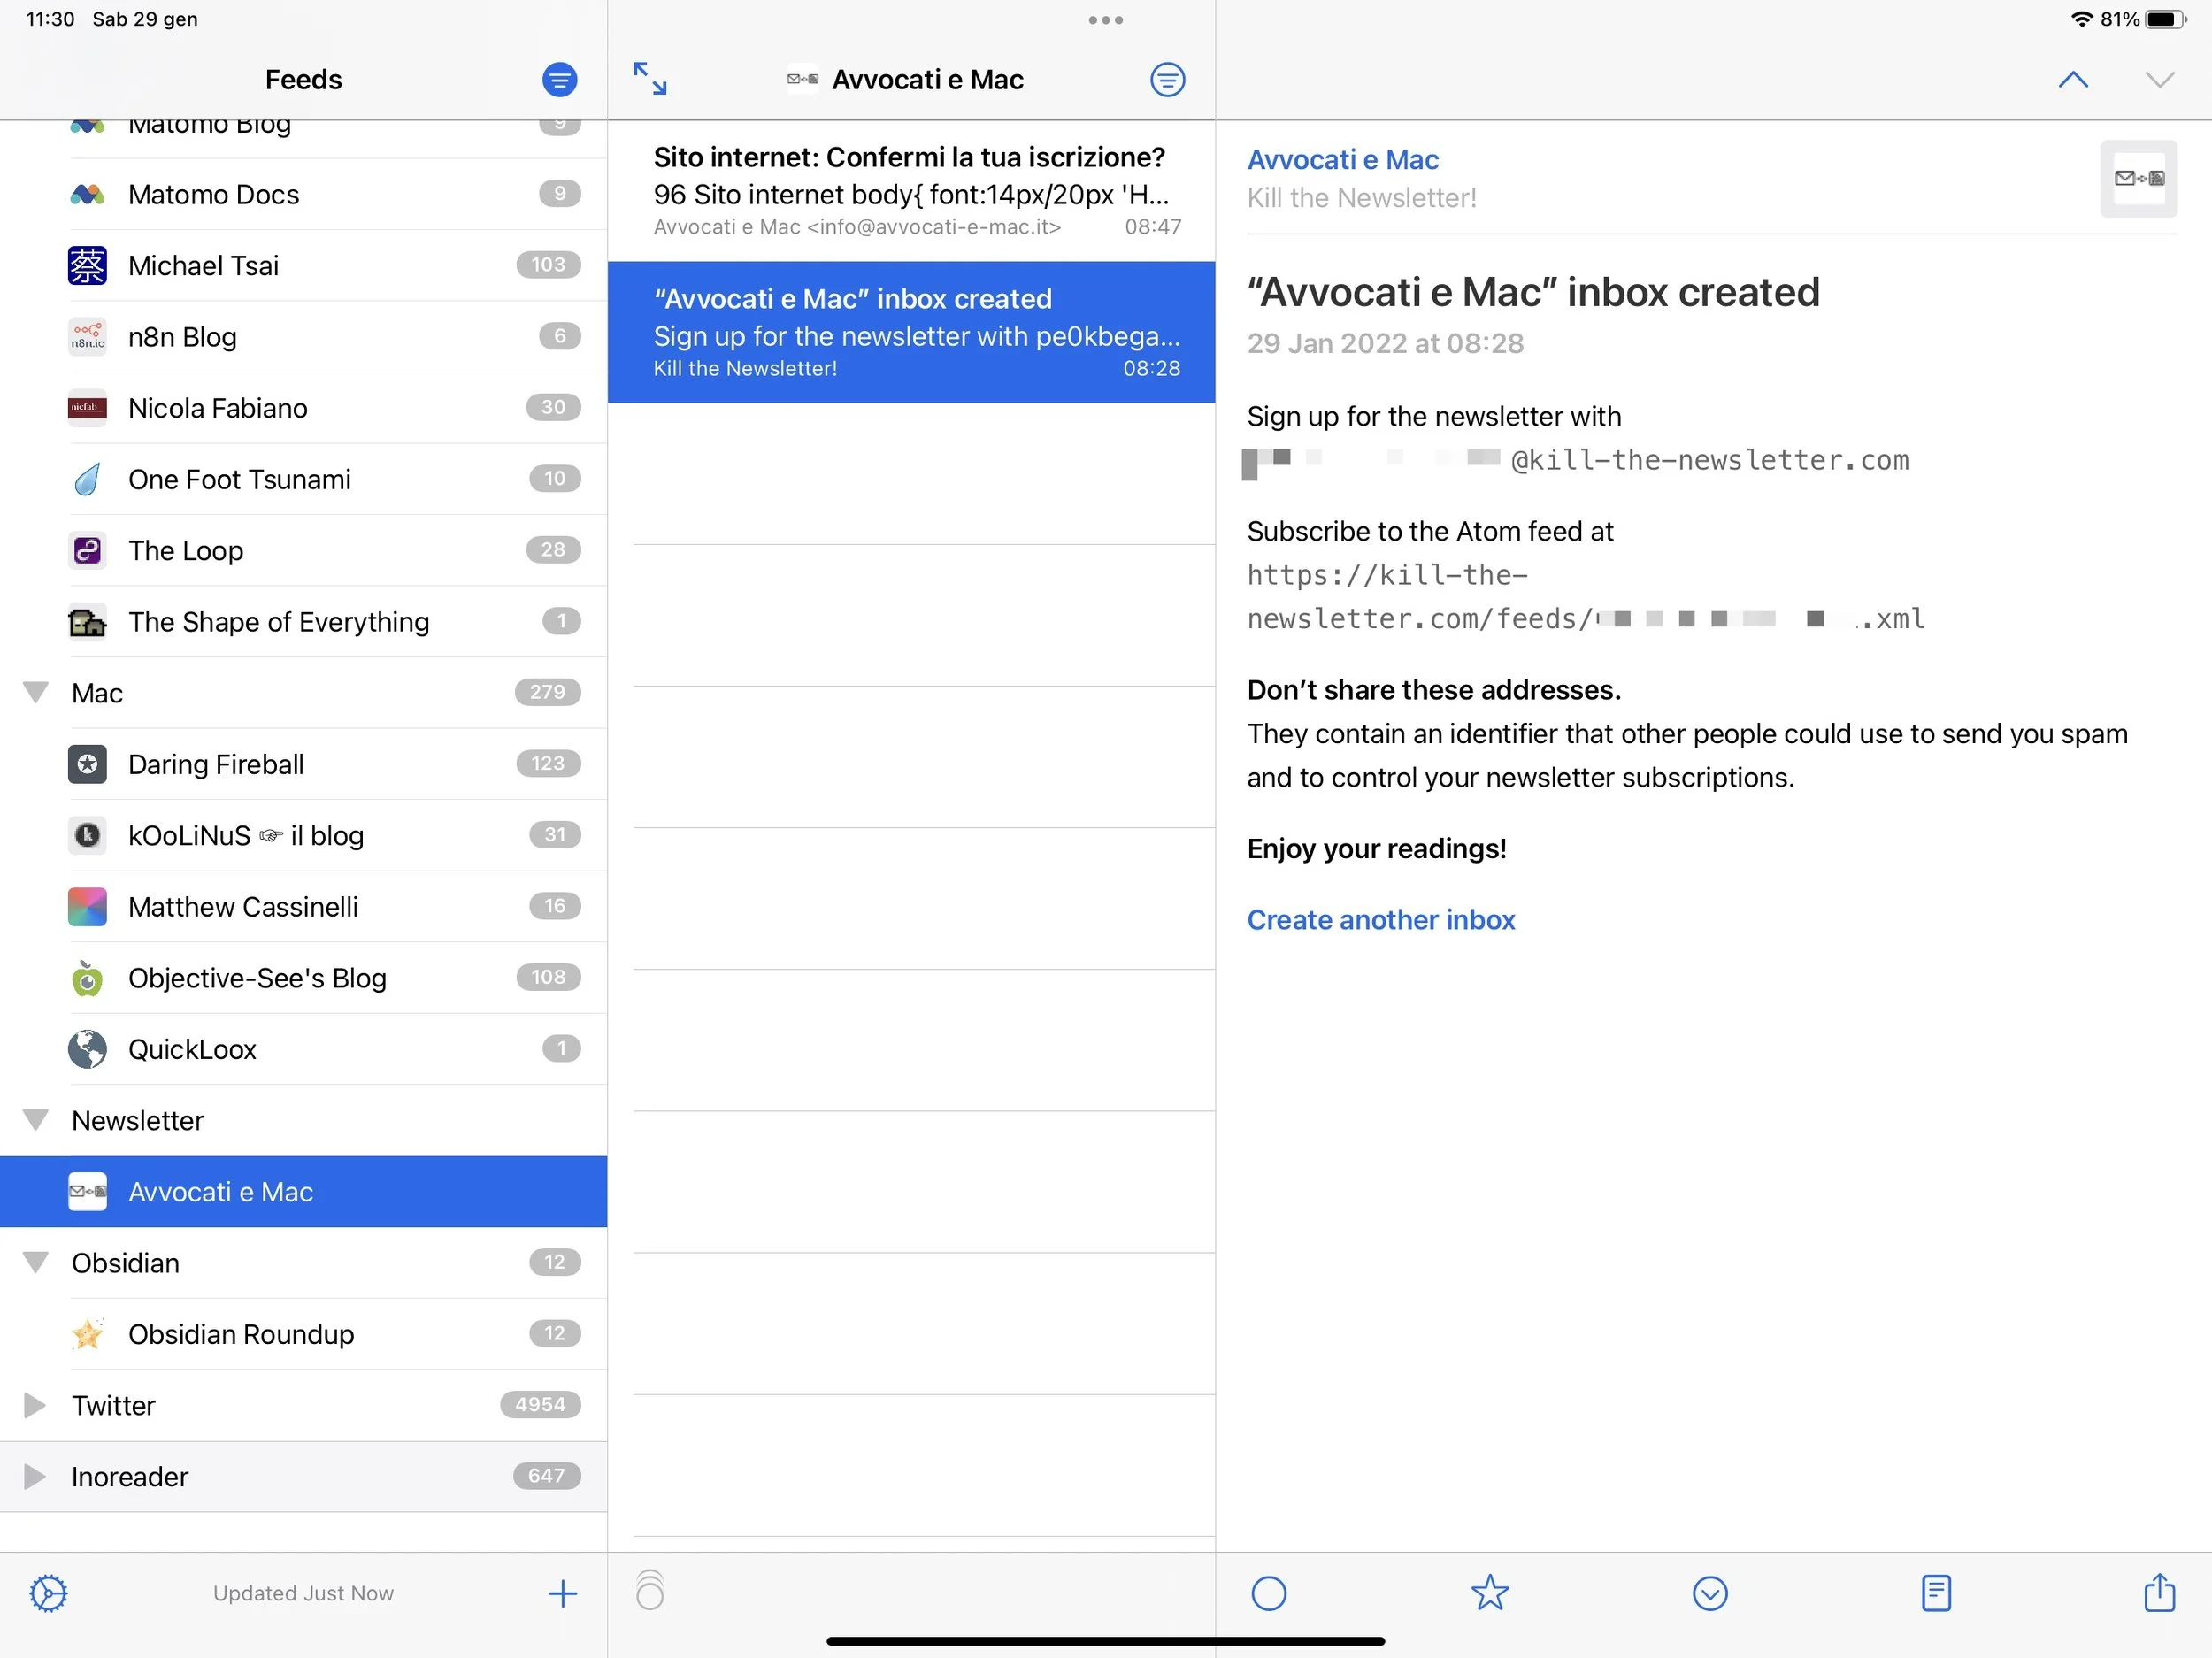2212x1658 pixels.
Task: Go to previous article up arrow
Action: pos(2073,80)
